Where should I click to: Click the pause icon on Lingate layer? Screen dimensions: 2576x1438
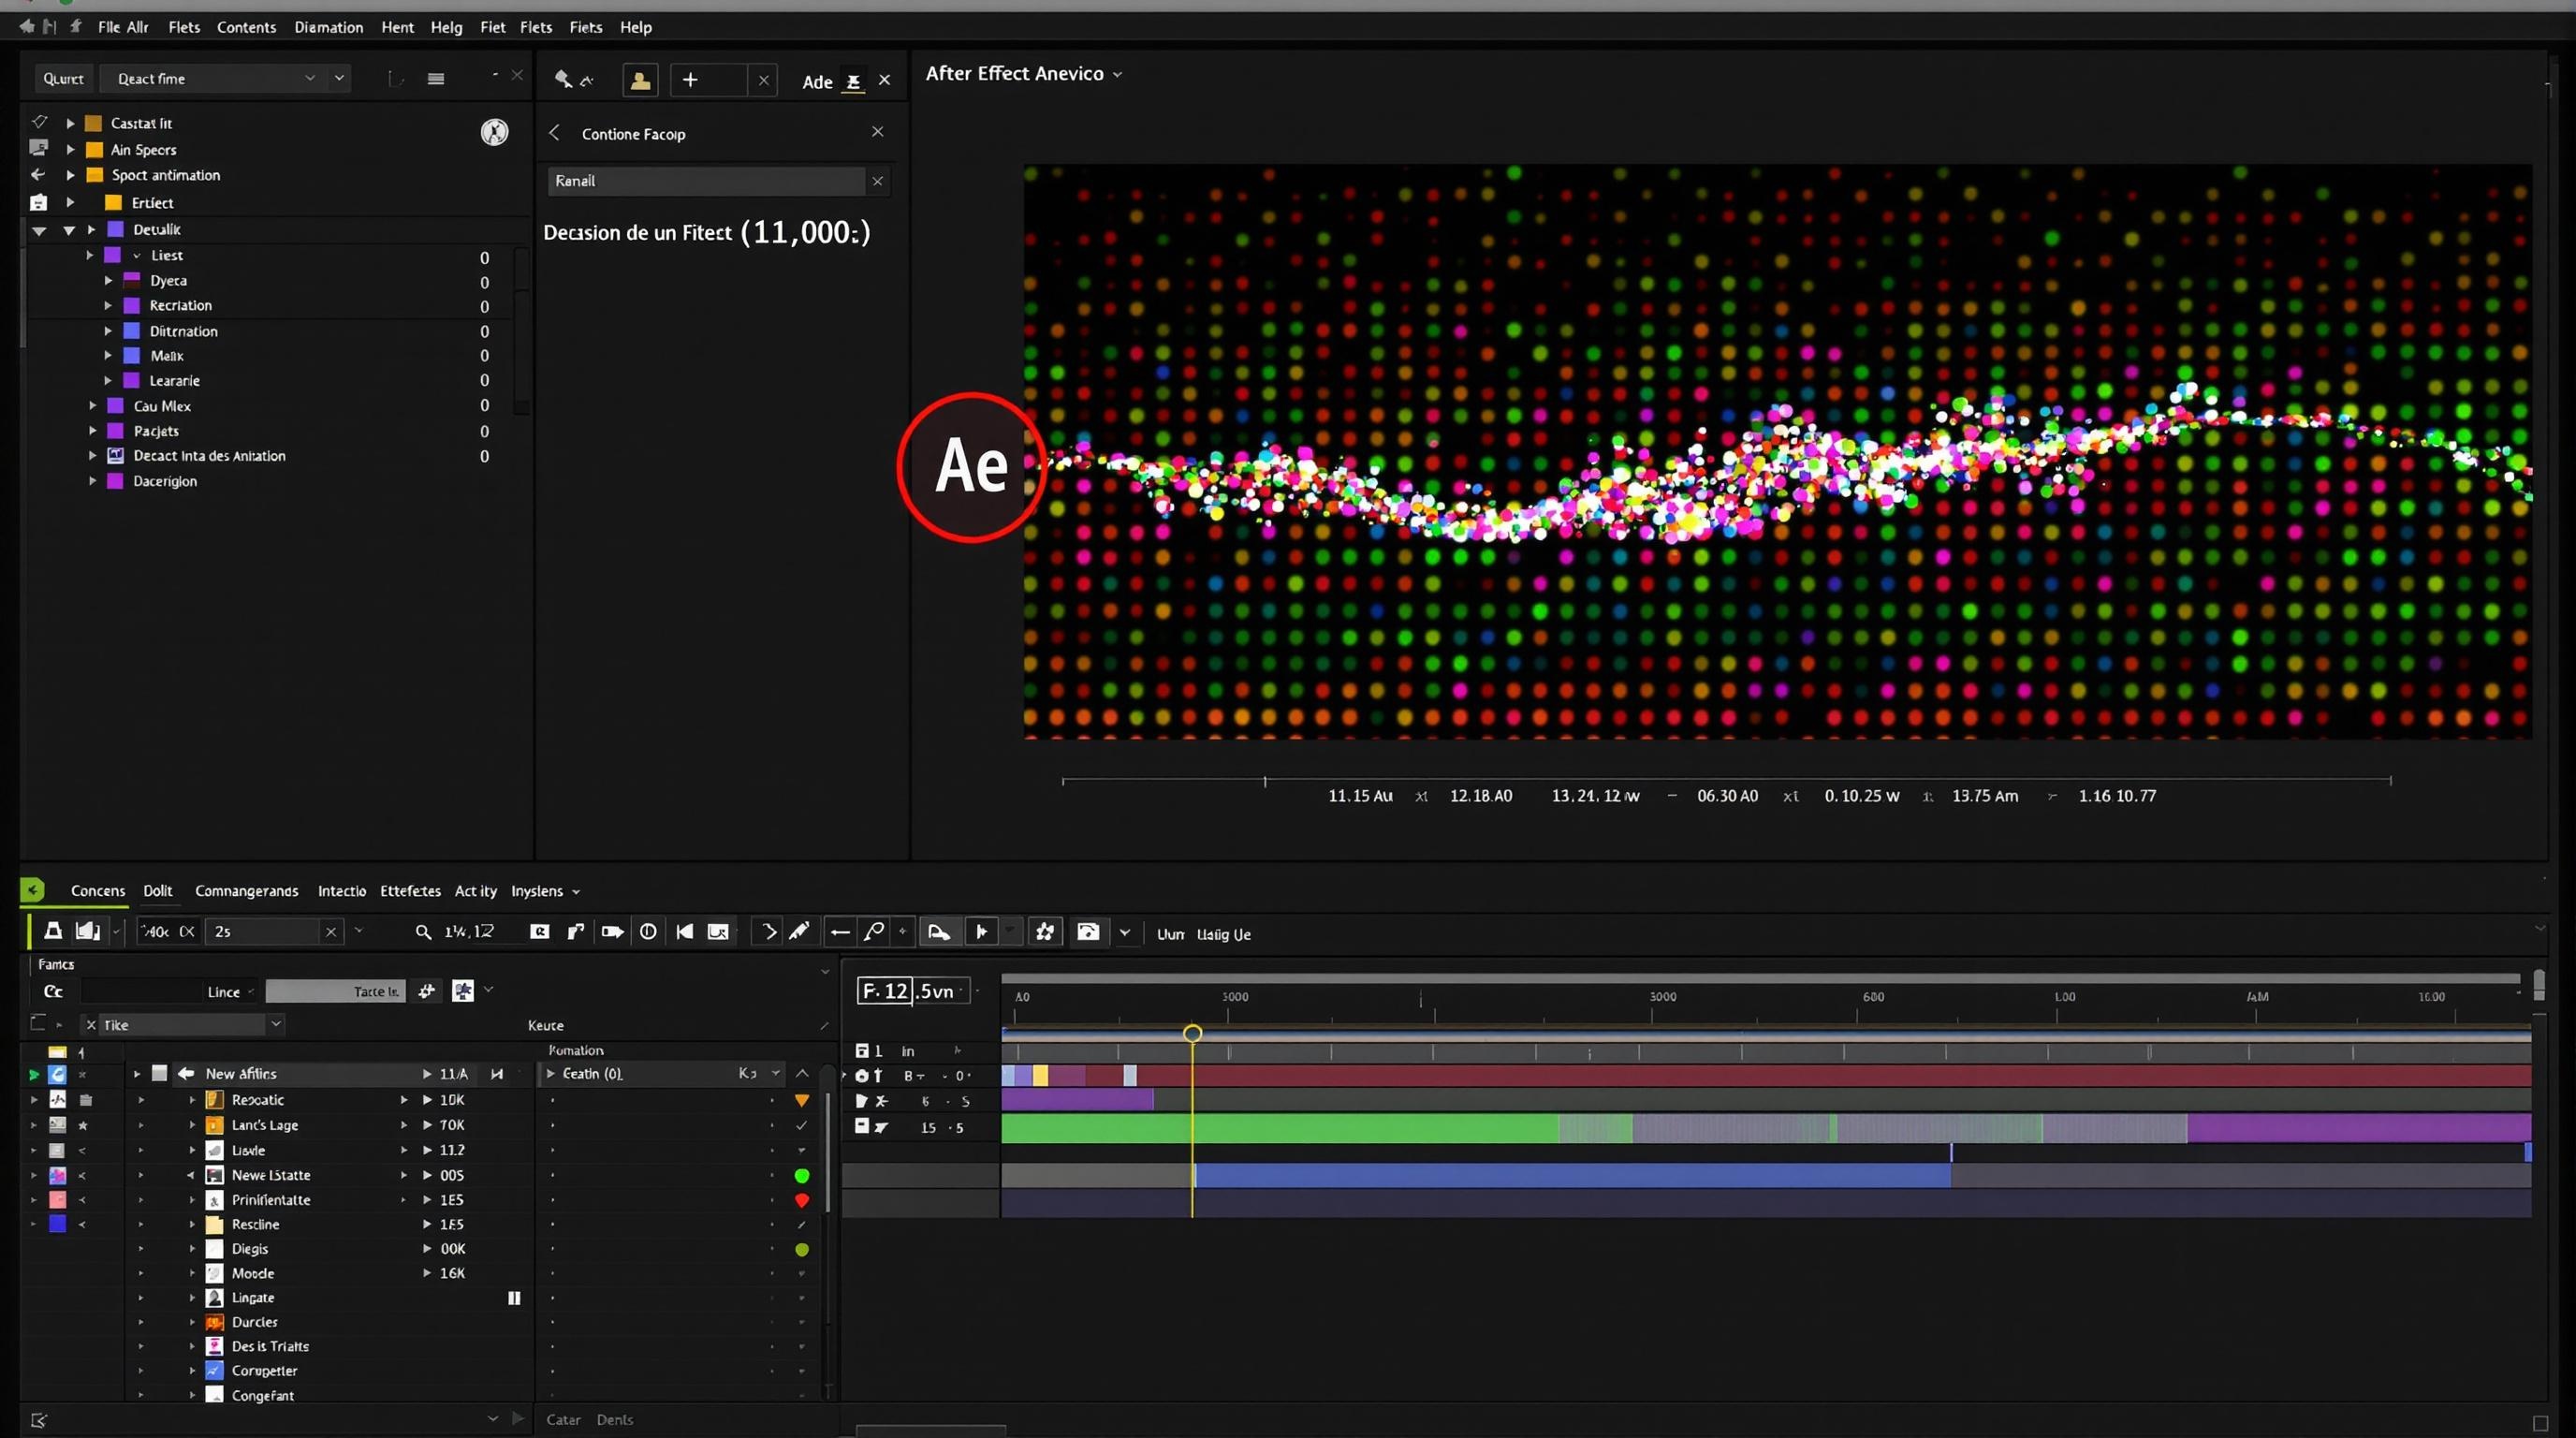pyautogui.click(x=514, y=1297)
